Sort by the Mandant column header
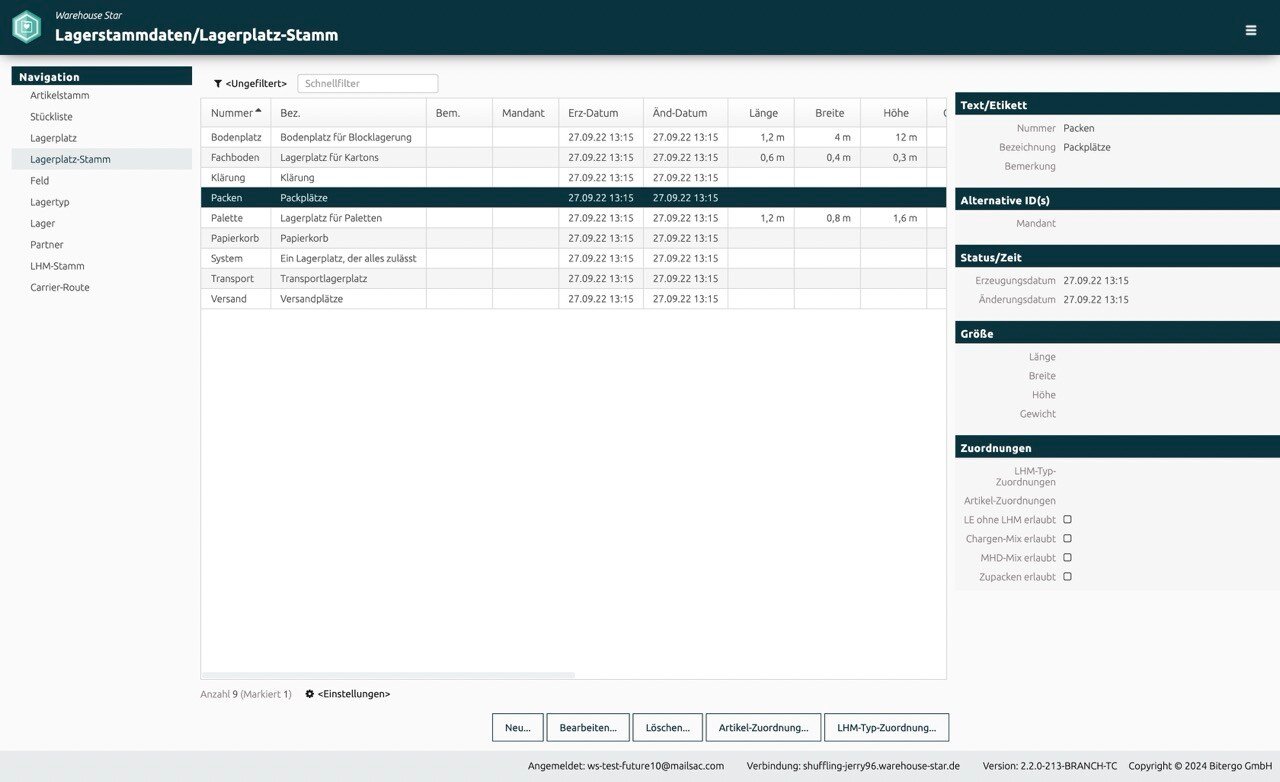The width and height of the screenshot is (1280, 782). pos(525,113)
